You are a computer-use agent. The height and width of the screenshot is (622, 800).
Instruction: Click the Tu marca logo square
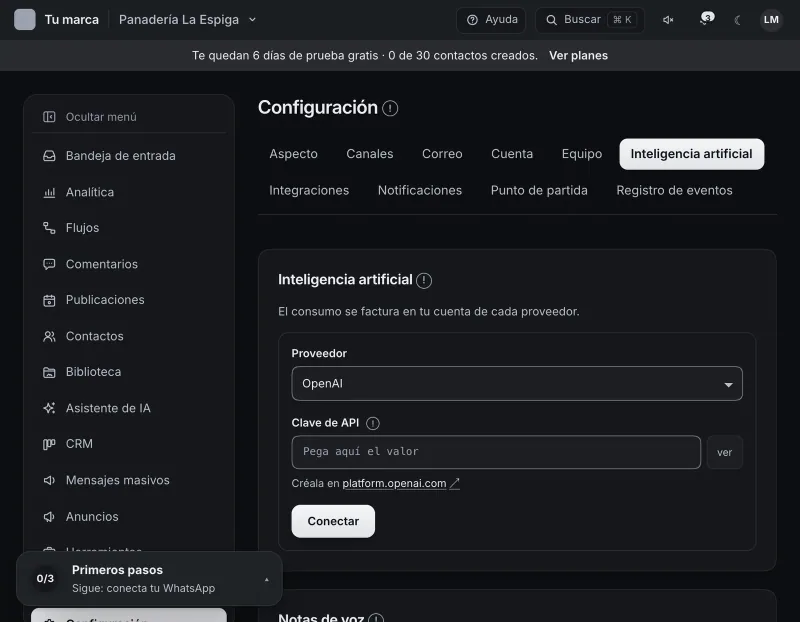click(24, 20)
